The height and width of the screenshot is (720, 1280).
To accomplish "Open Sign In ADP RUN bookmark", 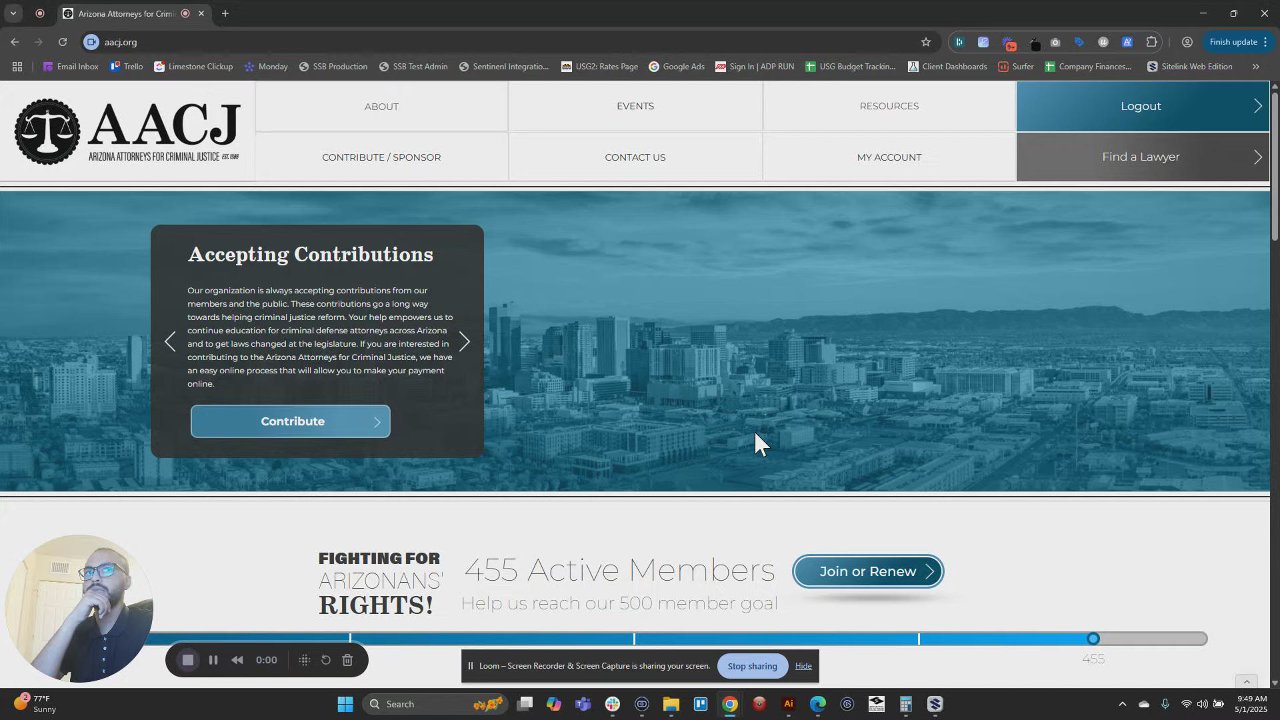I will coord(754,67).
